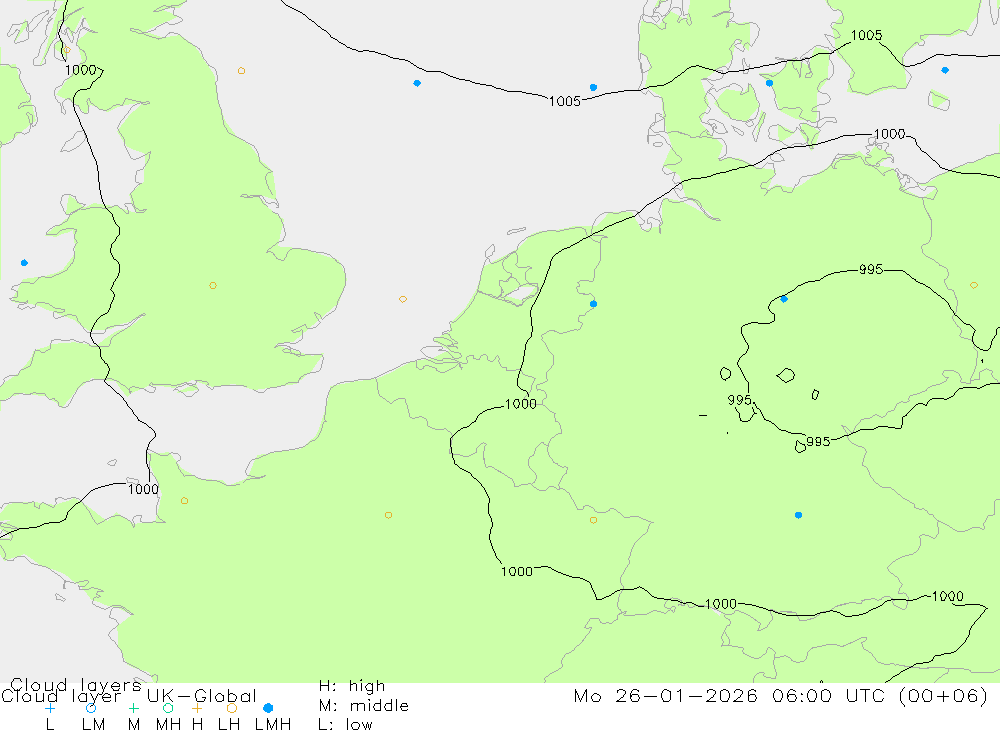Screen dimensions: 1000x733
Task: Click the green plus M legend symbol
Action: pyautogui.click(x=133, y=708)
